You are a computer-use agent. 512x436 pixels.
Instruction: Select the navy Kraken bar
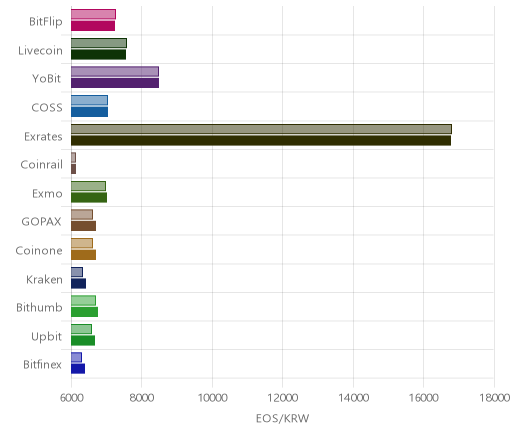pos(78,284)
